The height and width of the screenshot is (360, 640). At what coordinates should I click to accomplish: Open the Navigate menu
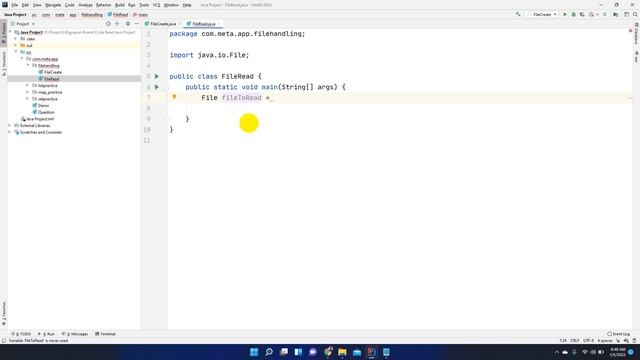pyautogui.click(x=53, y=5)
